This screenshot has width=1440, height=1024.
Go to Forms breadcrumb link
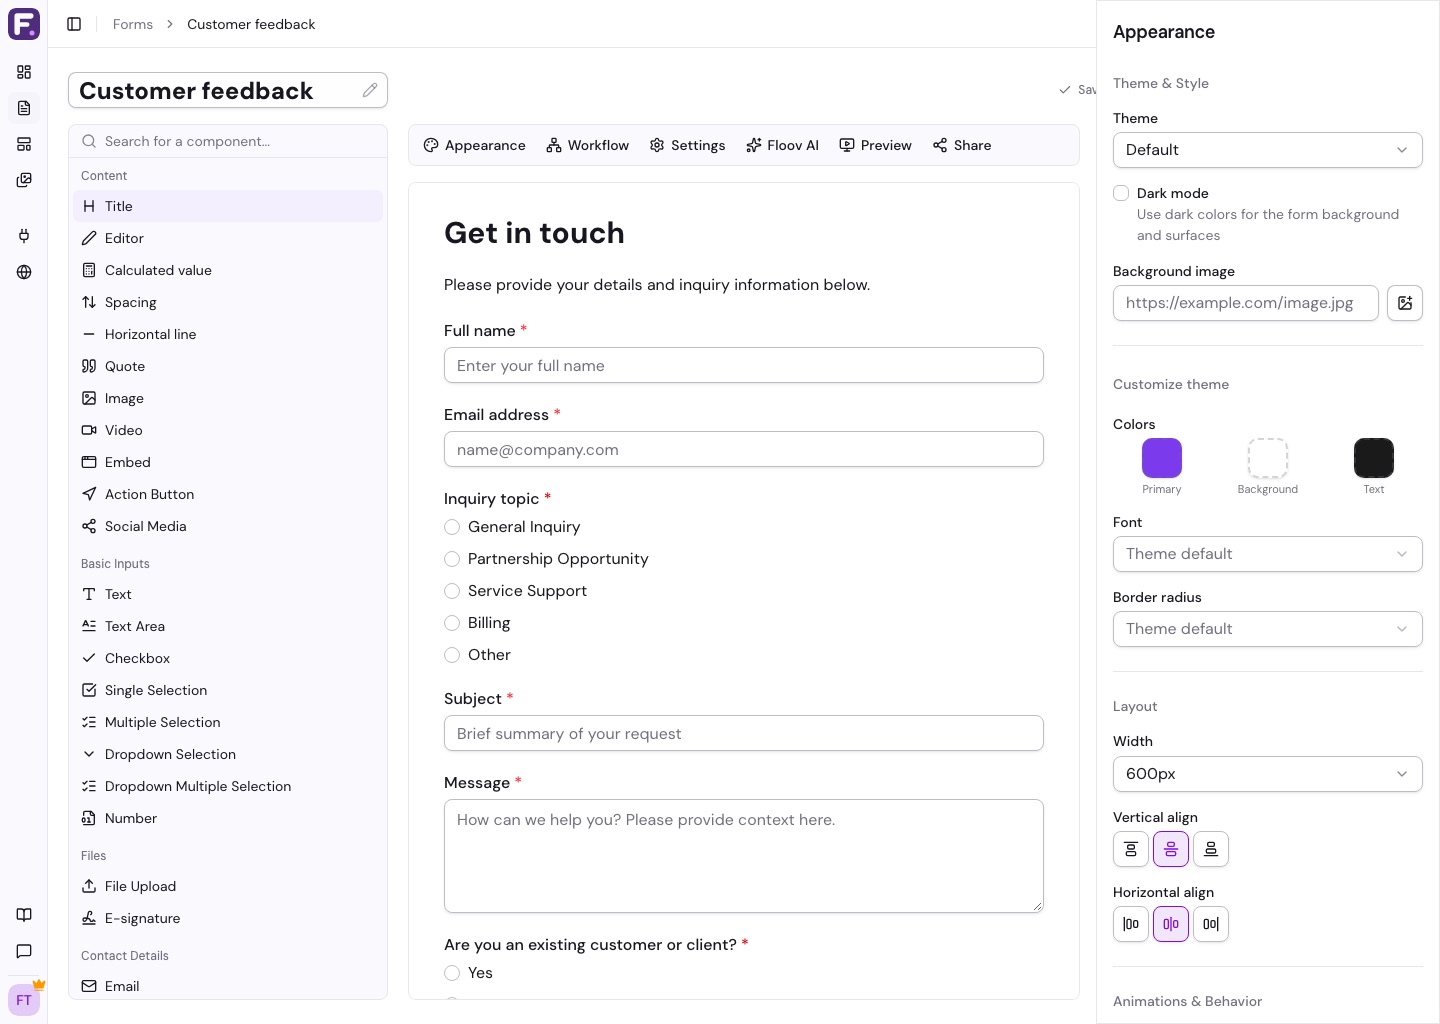[133, 24]
